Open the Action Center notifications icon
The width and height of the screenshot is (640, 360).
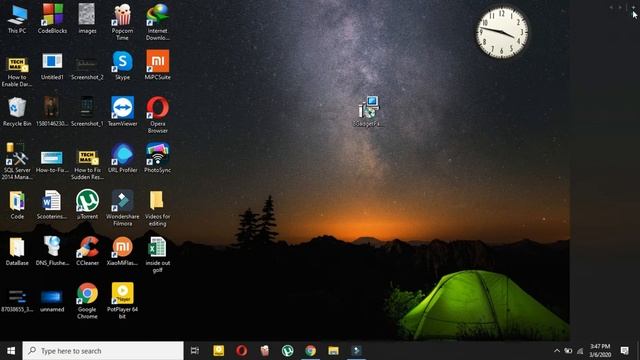624,351
